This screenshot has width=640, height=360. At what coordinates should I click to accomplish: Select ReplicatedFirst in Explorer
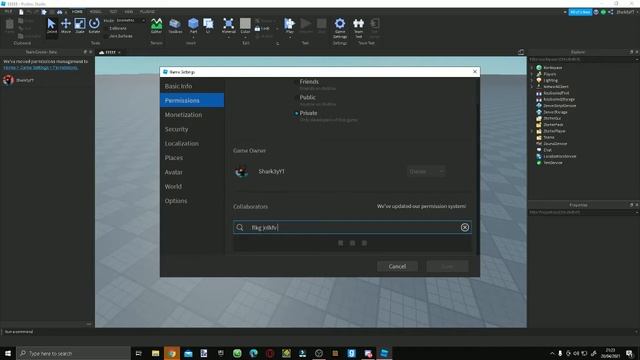[x=556, y=93]
